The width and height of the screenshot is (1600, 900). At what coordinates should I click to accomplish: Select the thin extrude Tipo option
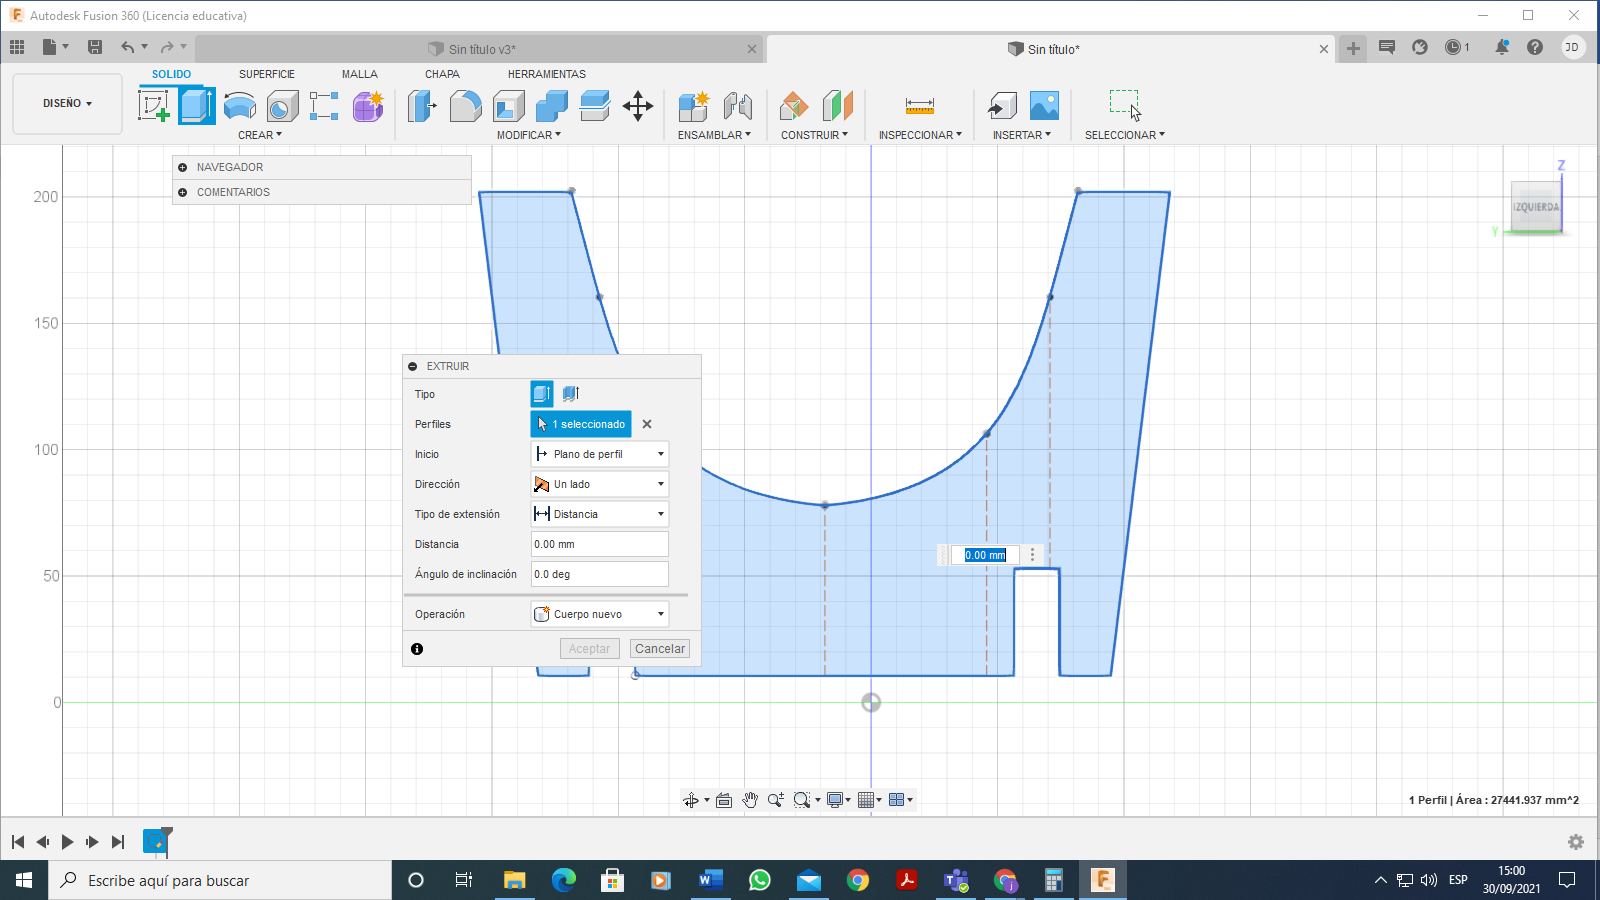tap(570, 394)
